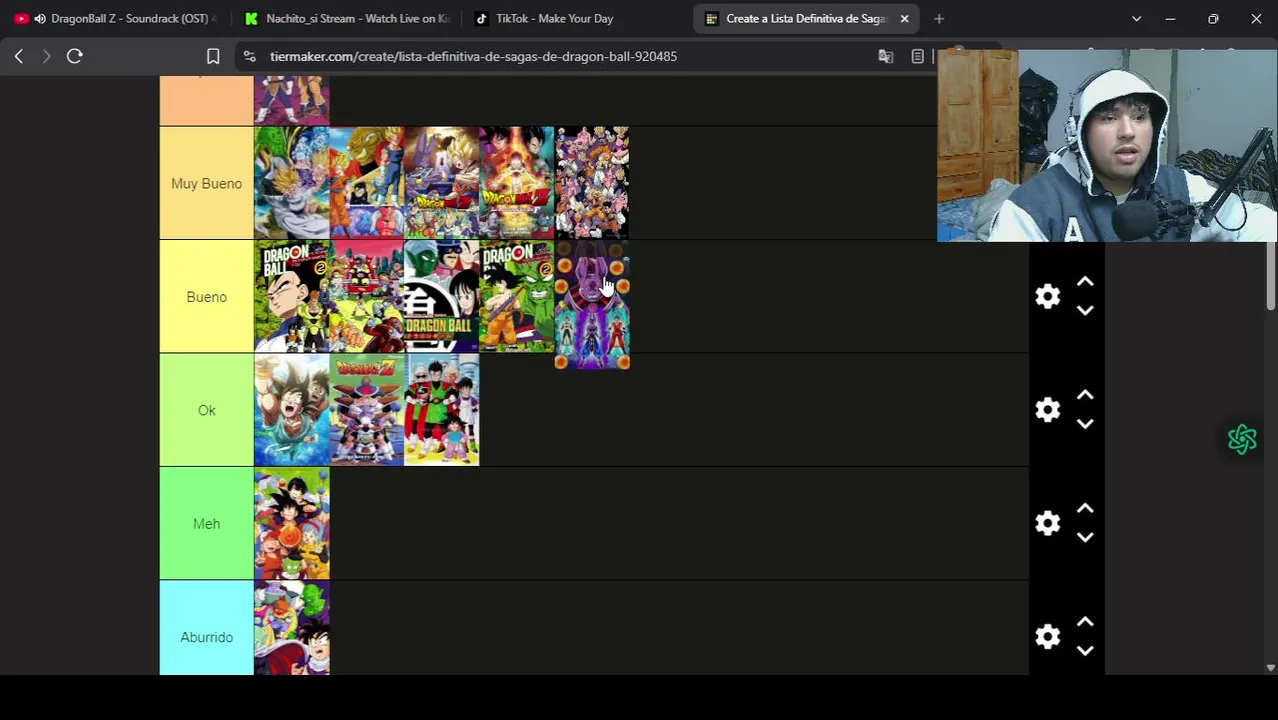Screen dimensions: 1278x720
Task: Select third image in Ok row
Action: 442,410
